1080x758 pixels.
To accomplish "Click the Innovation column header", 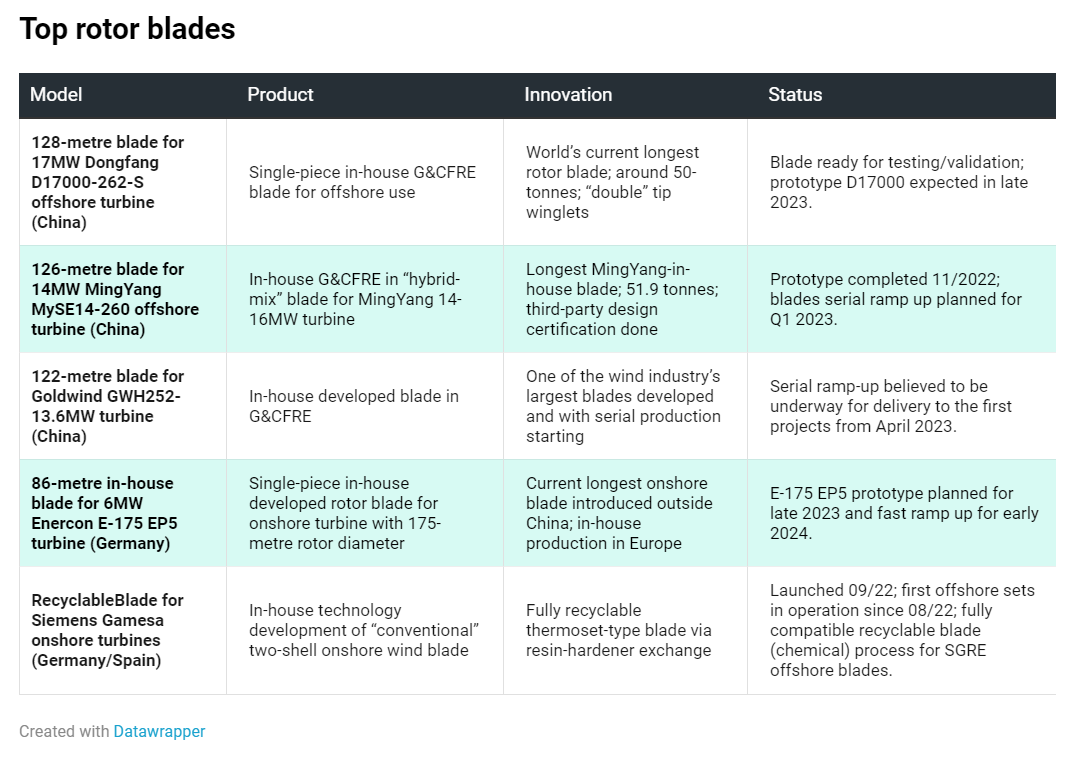I will [568, 95].
